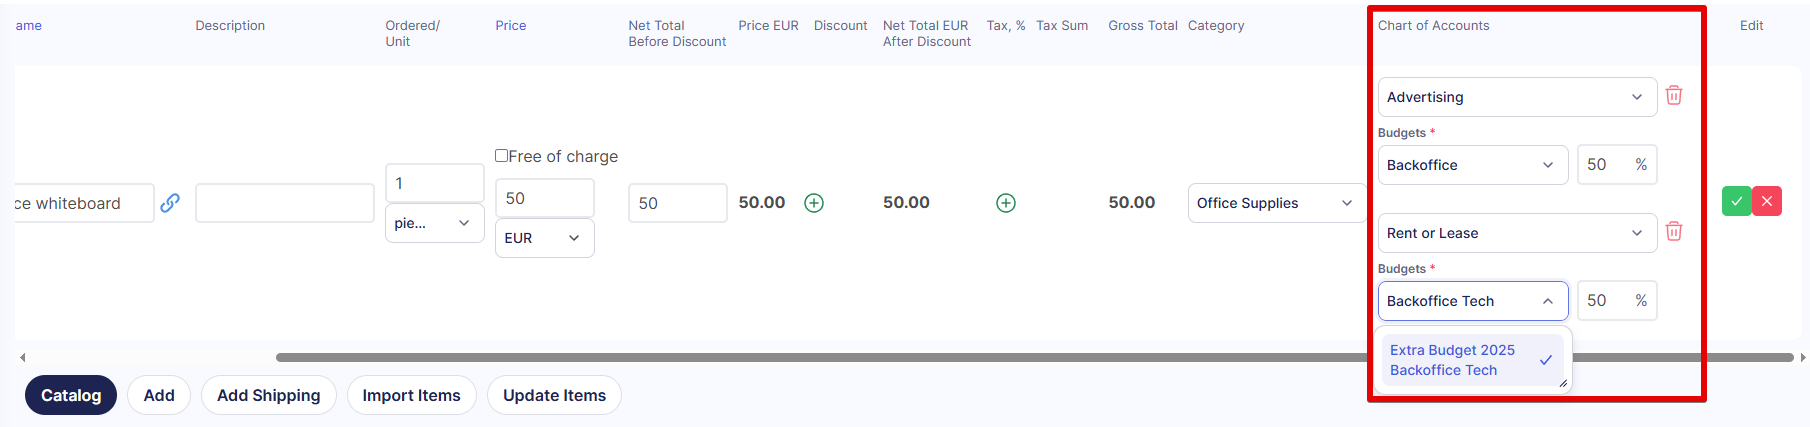Delete the Advertising account row
Viewport: 1810px width, 427px height.
pos(1674,96)
